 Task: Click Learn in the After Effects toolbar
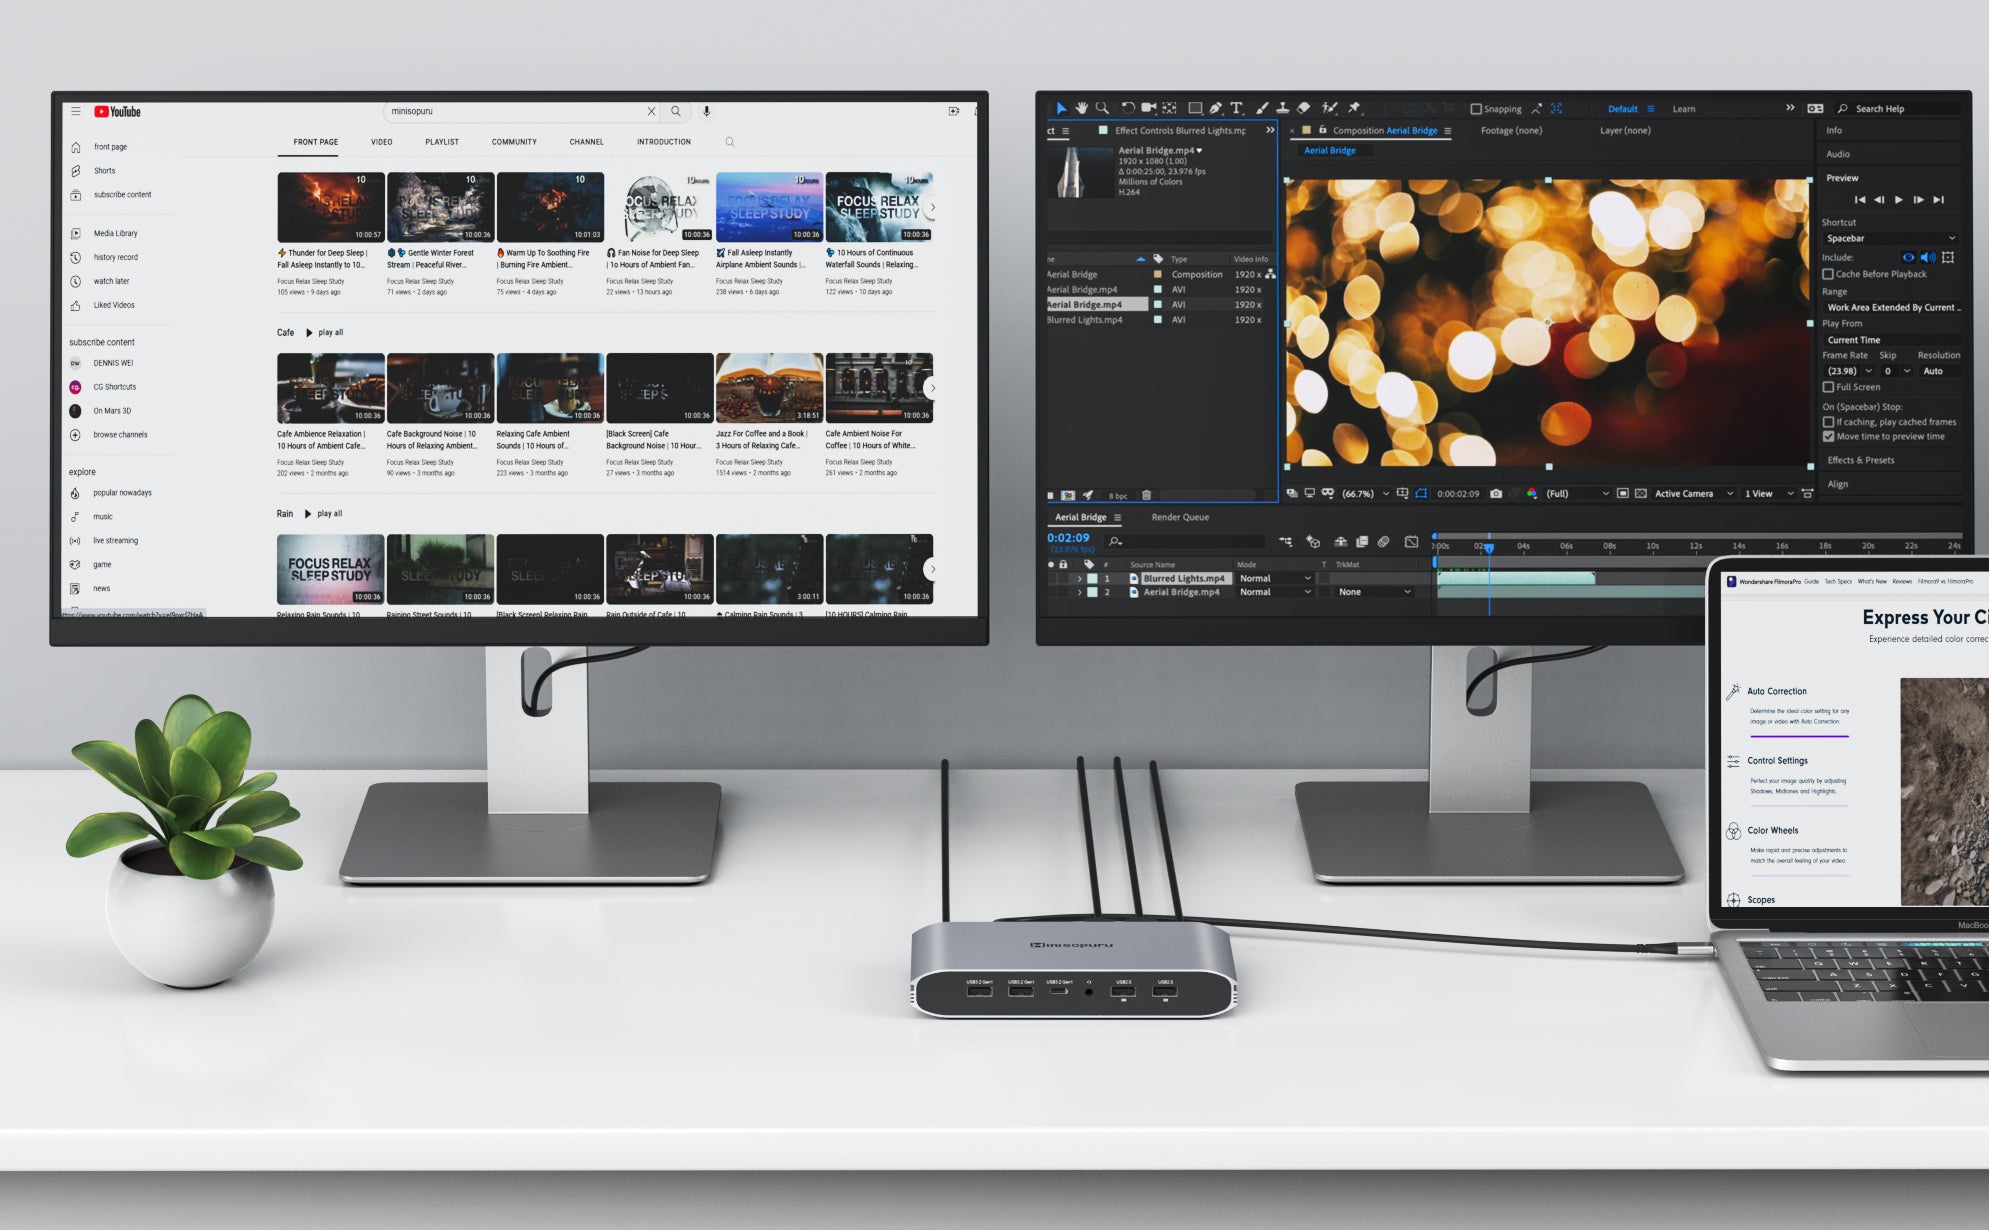click(1685, 108)
